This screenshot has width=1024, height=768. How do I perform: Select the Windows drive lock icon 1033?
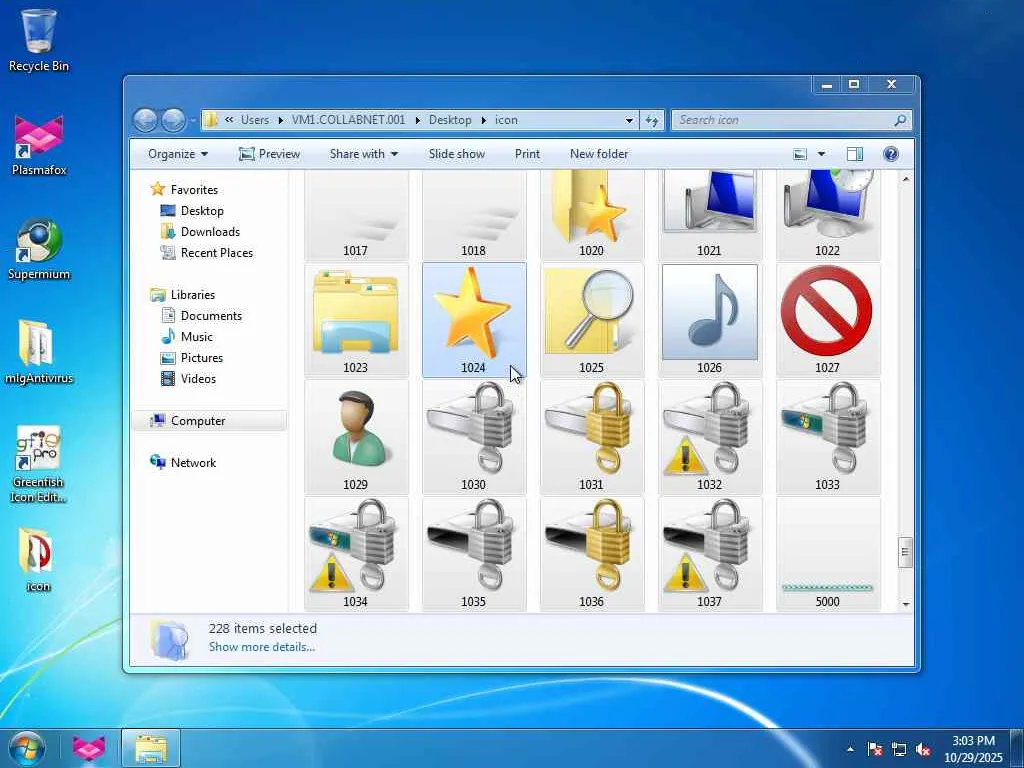pyautogui.click(x=827, y=437)
